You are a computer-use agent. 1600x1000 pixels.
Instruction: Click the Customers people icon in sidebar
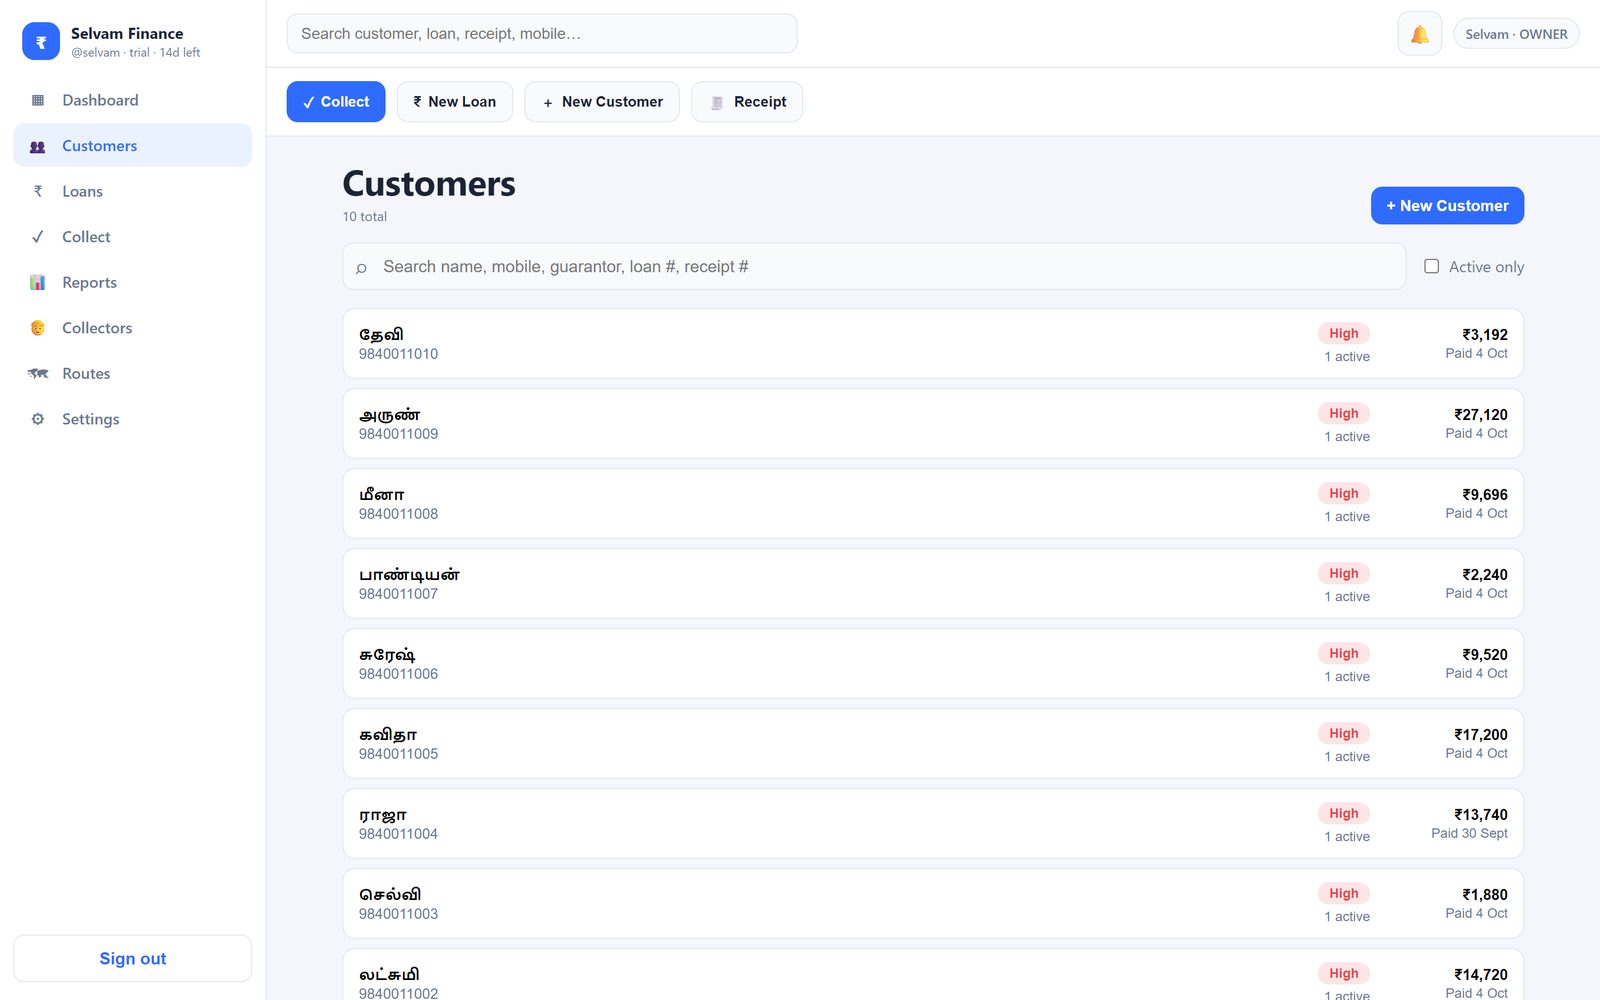[x=38, y=146]
